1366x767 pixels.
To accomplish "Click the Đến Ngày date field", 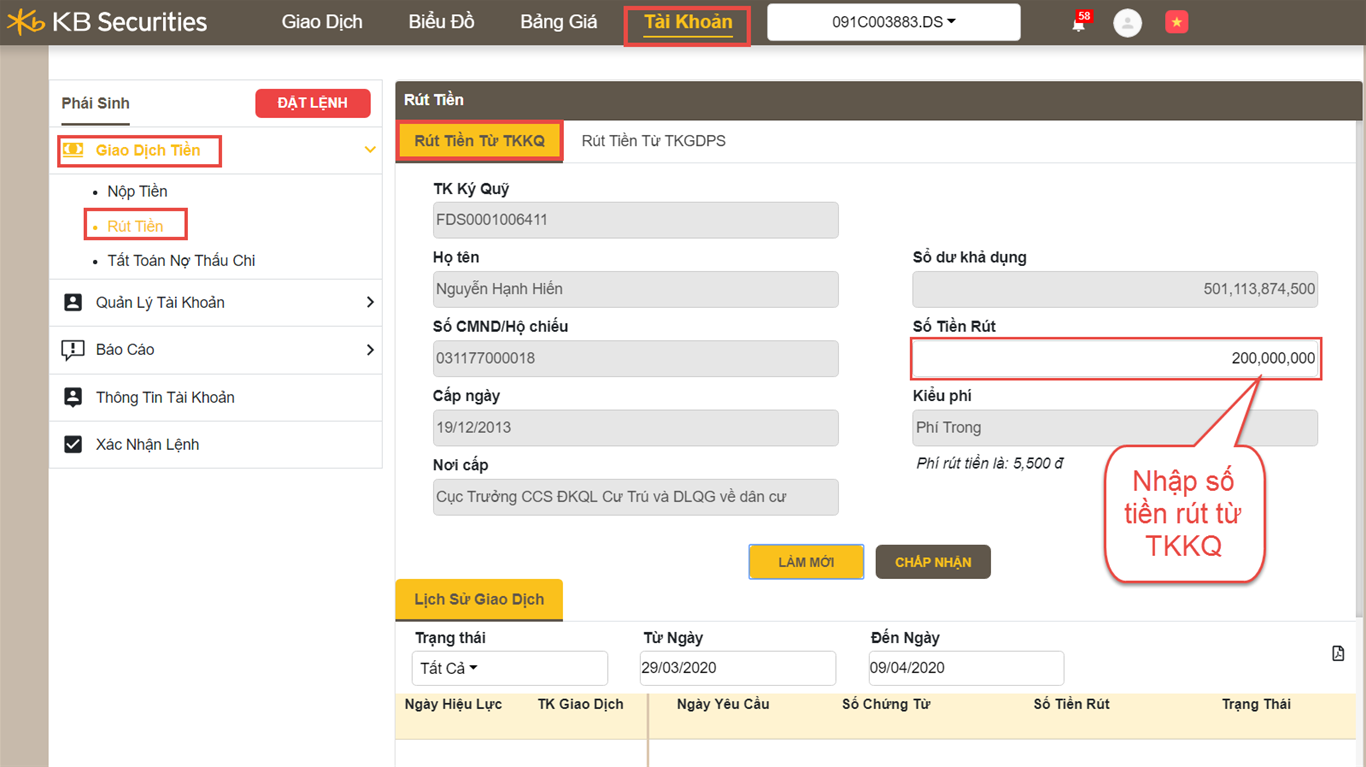I will click(x=966, y=668).
